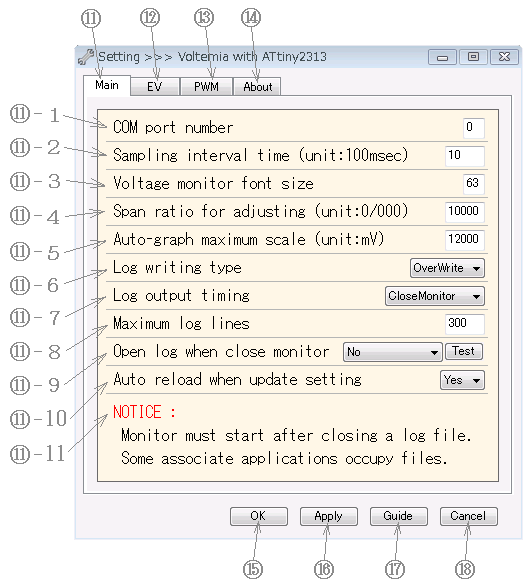The height and width of the screenshot is (582, 529).
Task: Expand Open log when close monitor dropdown
Action: click(393, 352)
